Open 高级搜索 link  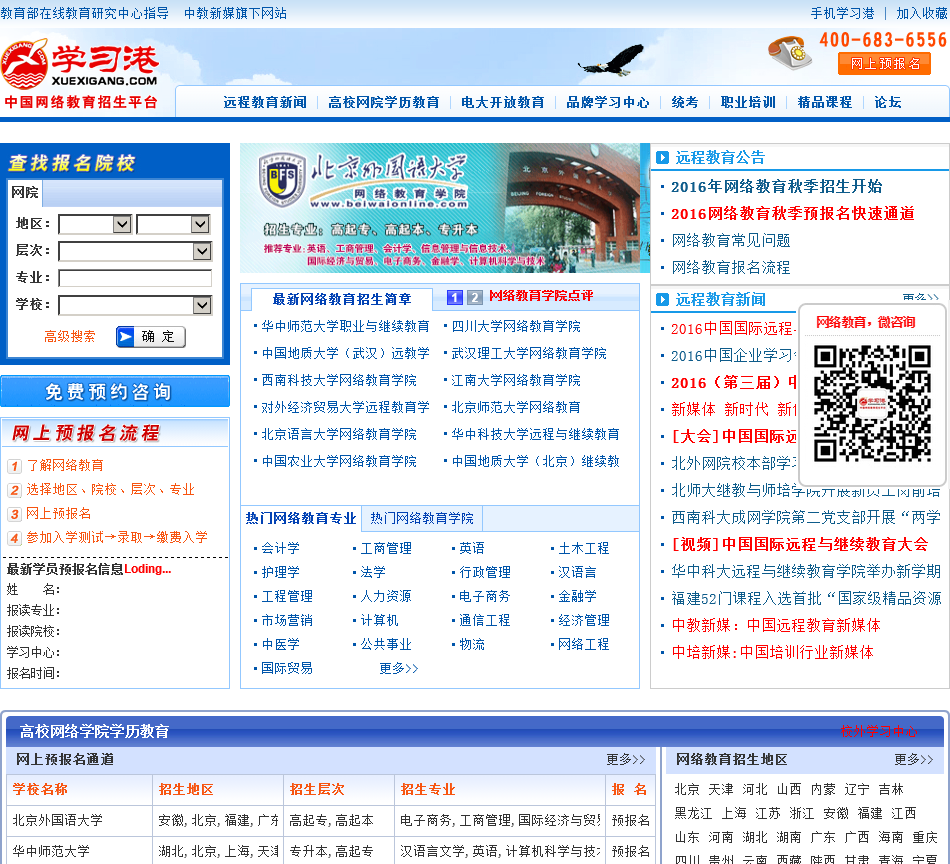coord(69,336)
